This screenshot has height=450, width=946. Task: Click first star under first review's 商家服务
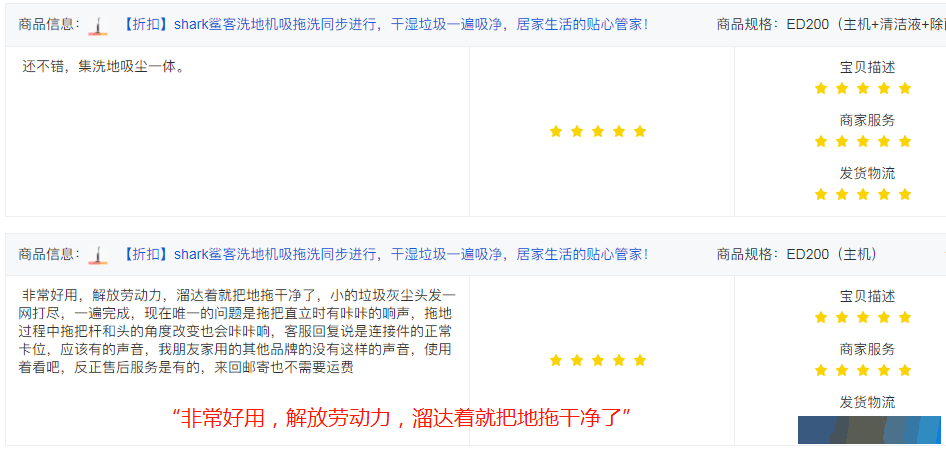tap(821, 141)
